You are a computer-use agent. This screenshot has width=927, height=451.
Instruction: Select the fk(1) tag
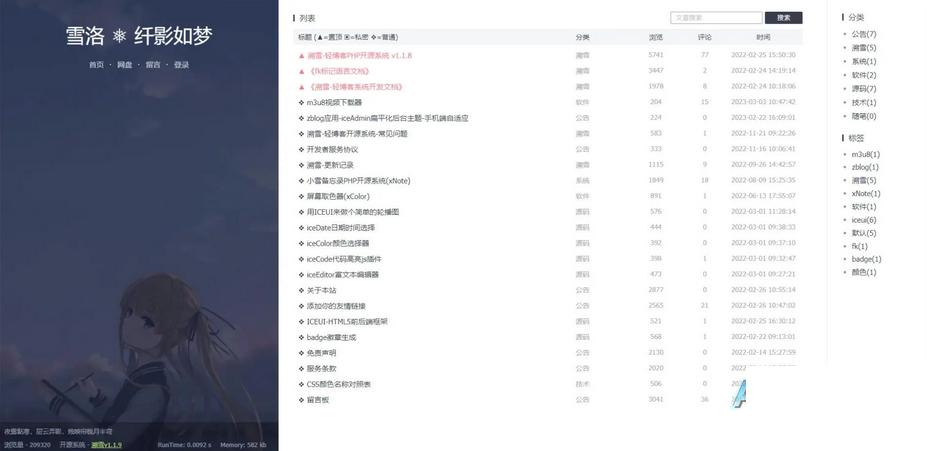point(860,246)
